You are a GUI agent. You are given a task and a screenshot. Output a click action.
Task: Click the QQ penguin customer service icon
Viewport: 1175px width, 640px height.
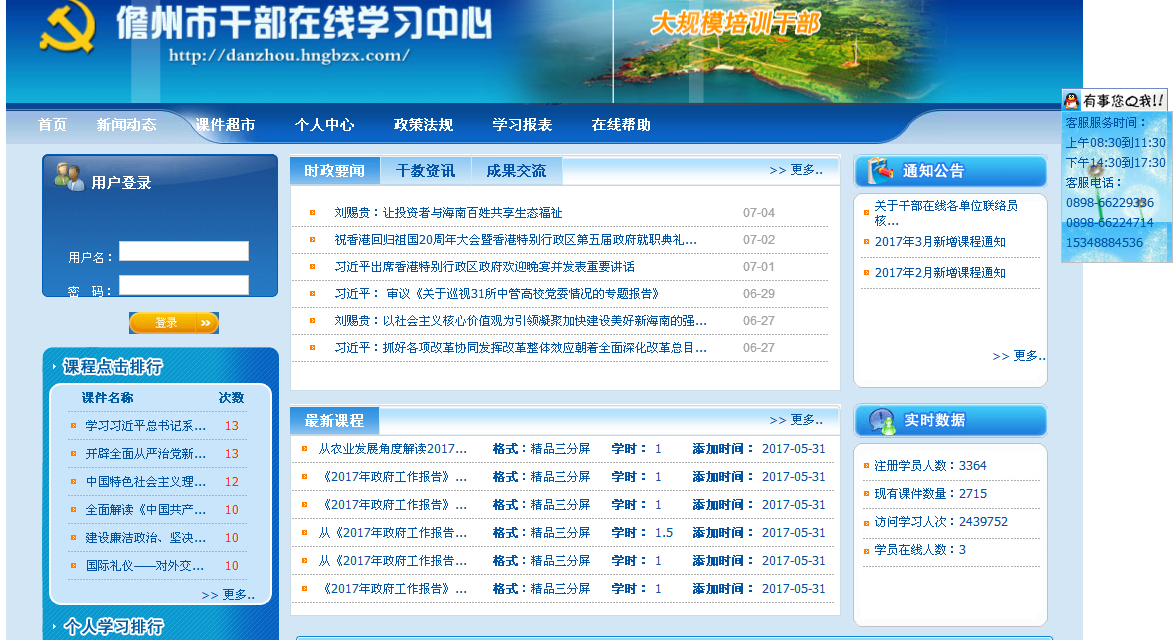pyautogui.click(x=1072, y=100)
